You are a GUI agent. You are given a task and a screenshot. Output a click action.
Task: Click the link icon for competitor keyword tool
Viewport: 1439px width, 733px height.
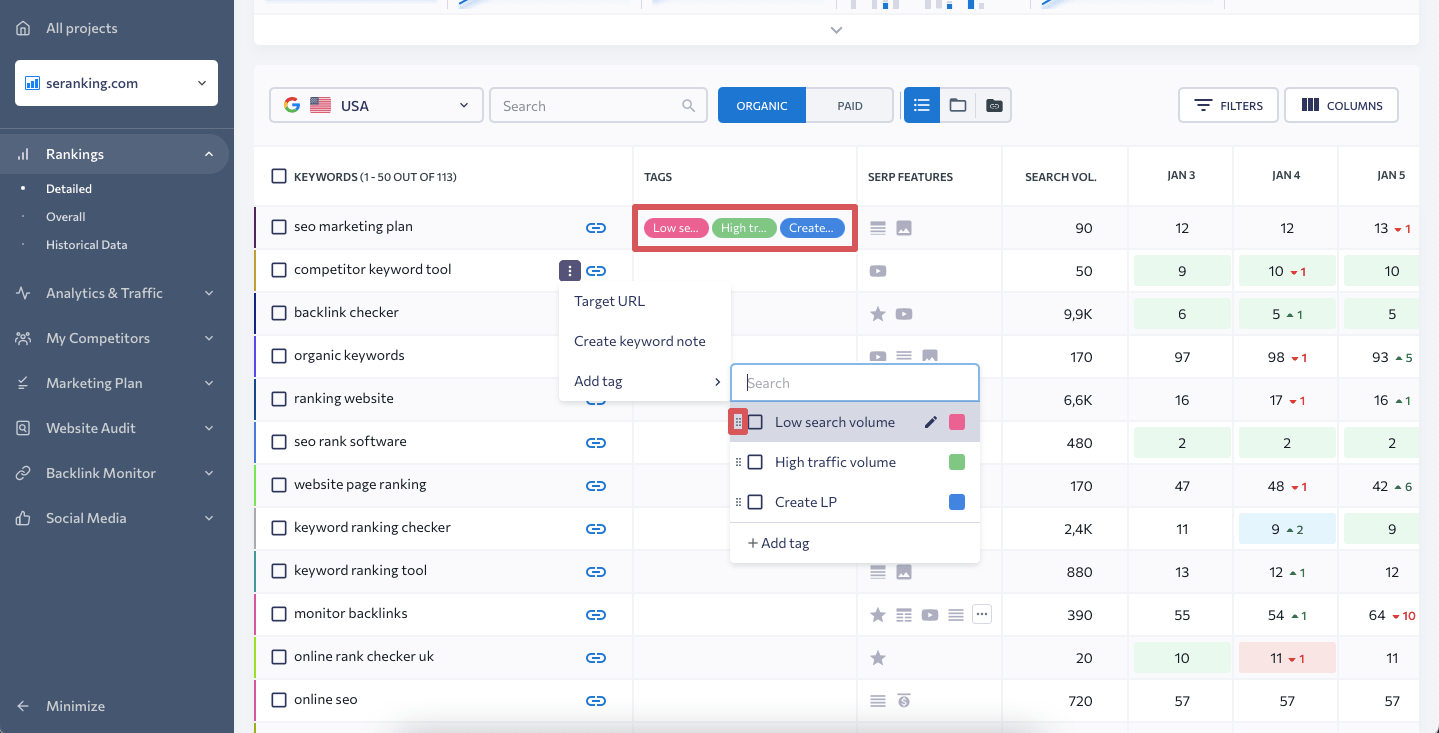(596, 271)
